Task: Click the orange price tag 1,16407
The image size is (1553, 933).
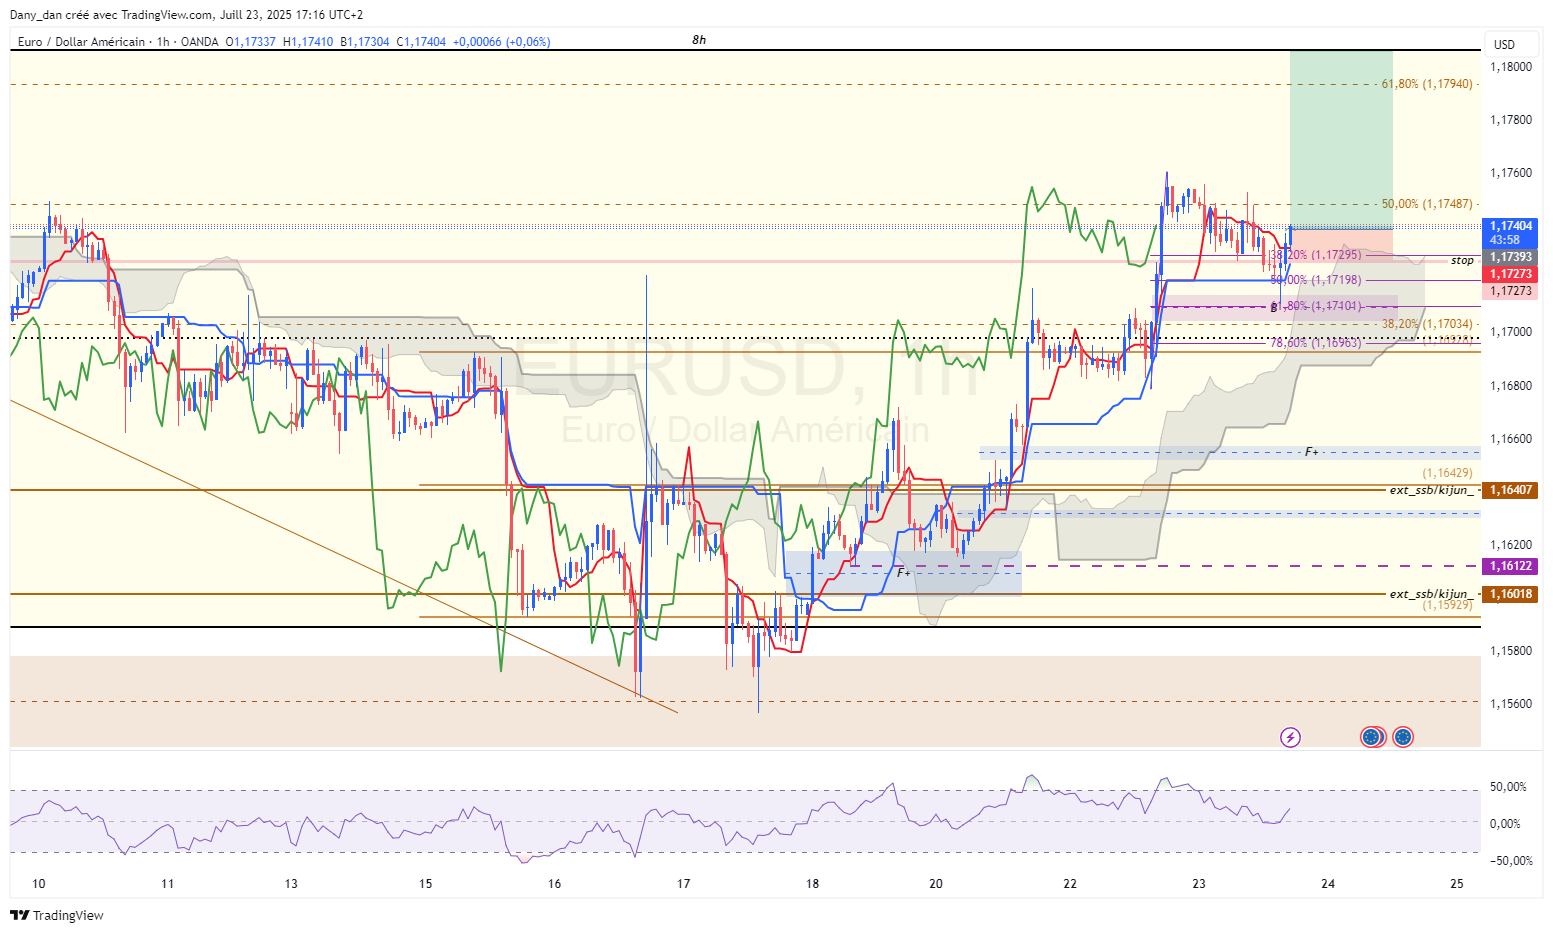Action: click(x=1511, y=490)
